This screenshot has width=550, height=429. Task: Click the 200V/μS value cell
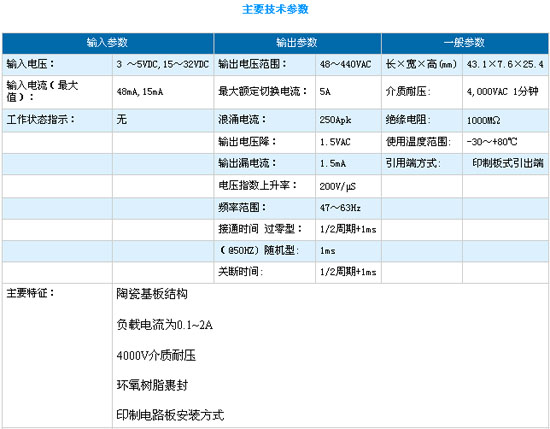(348, 186)
